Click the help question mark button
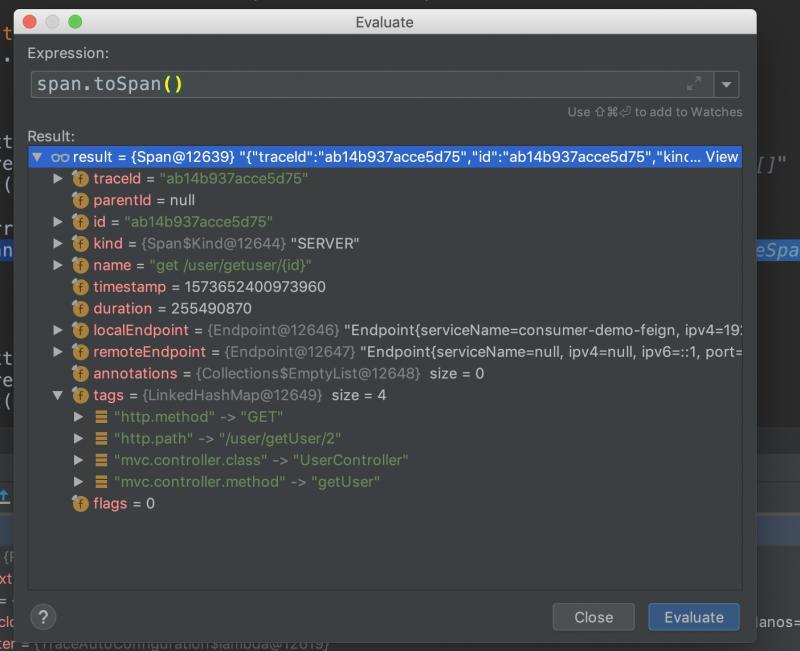 (43, 616)
